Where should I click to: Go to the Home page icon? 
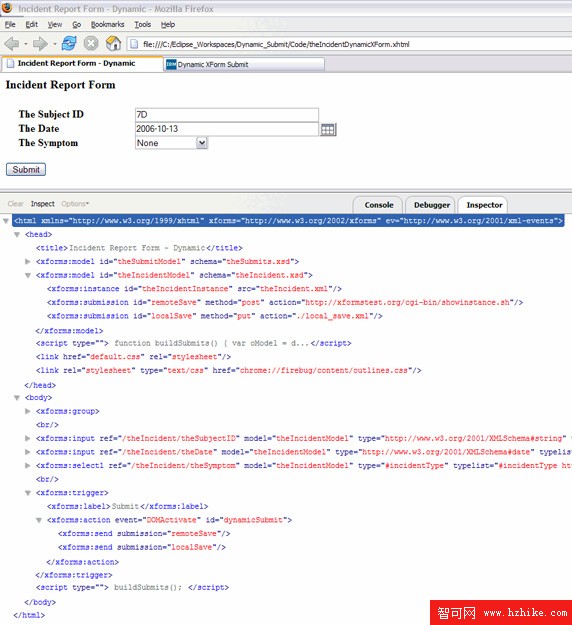point(113,43)
